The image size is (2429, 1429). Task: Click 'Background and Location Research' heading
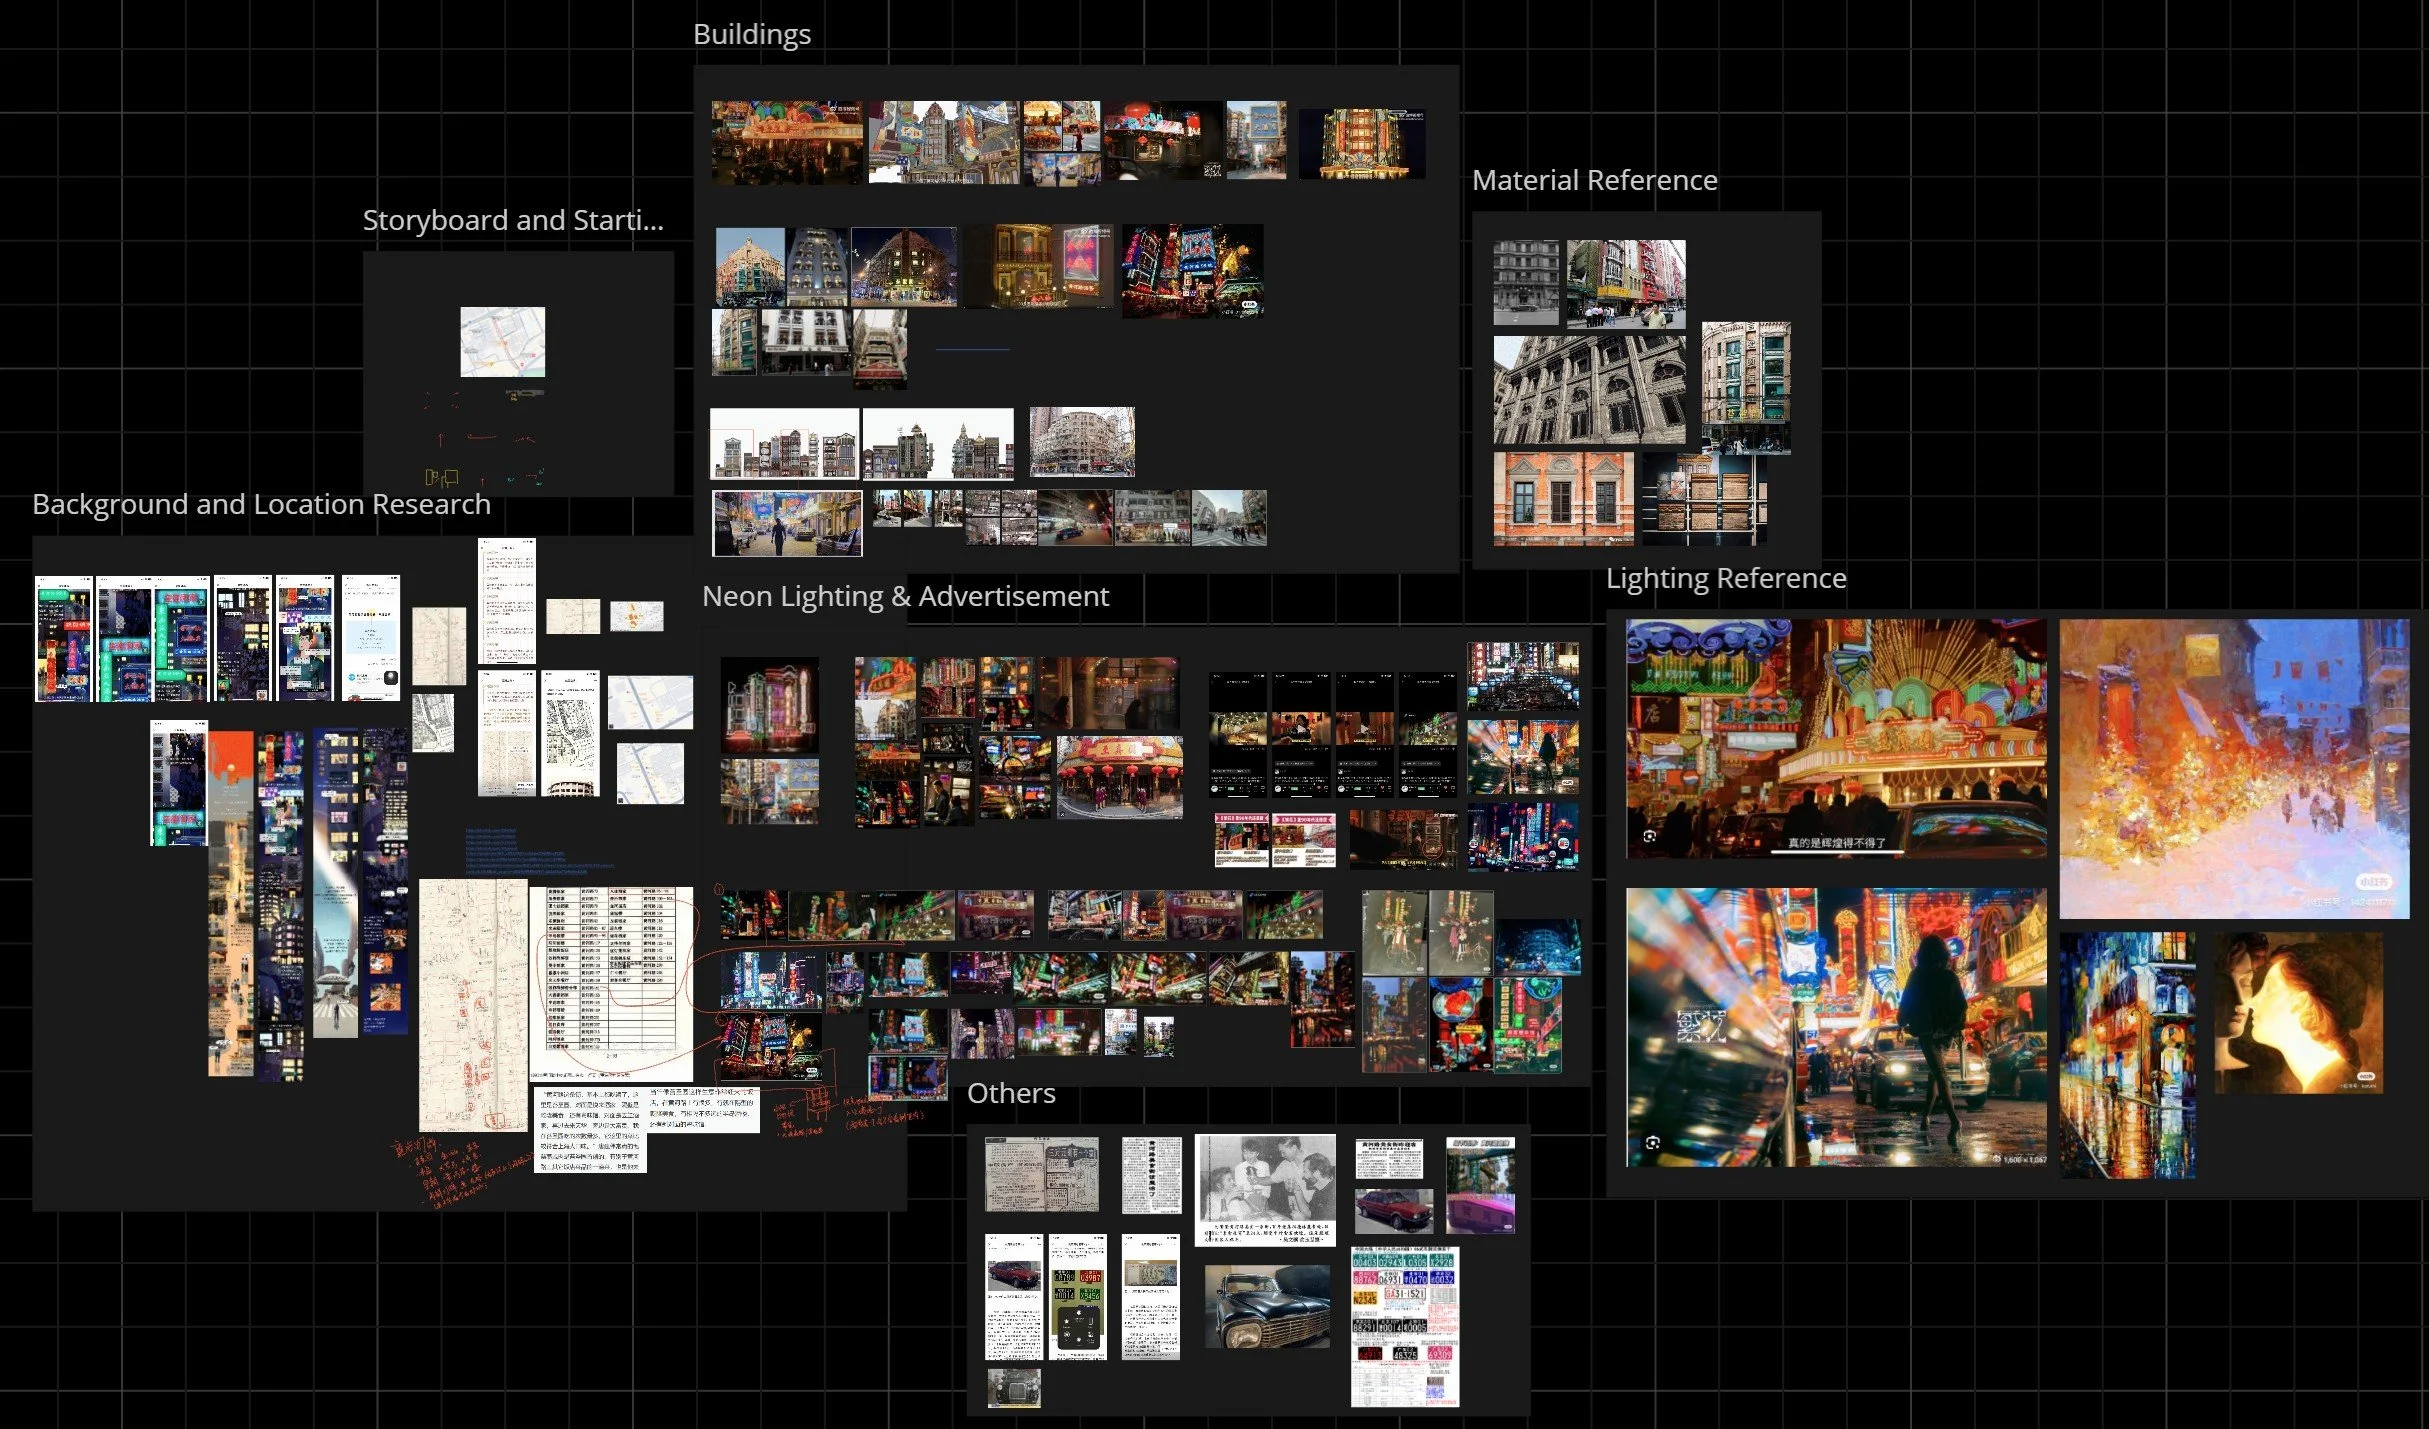click(261, 505)
